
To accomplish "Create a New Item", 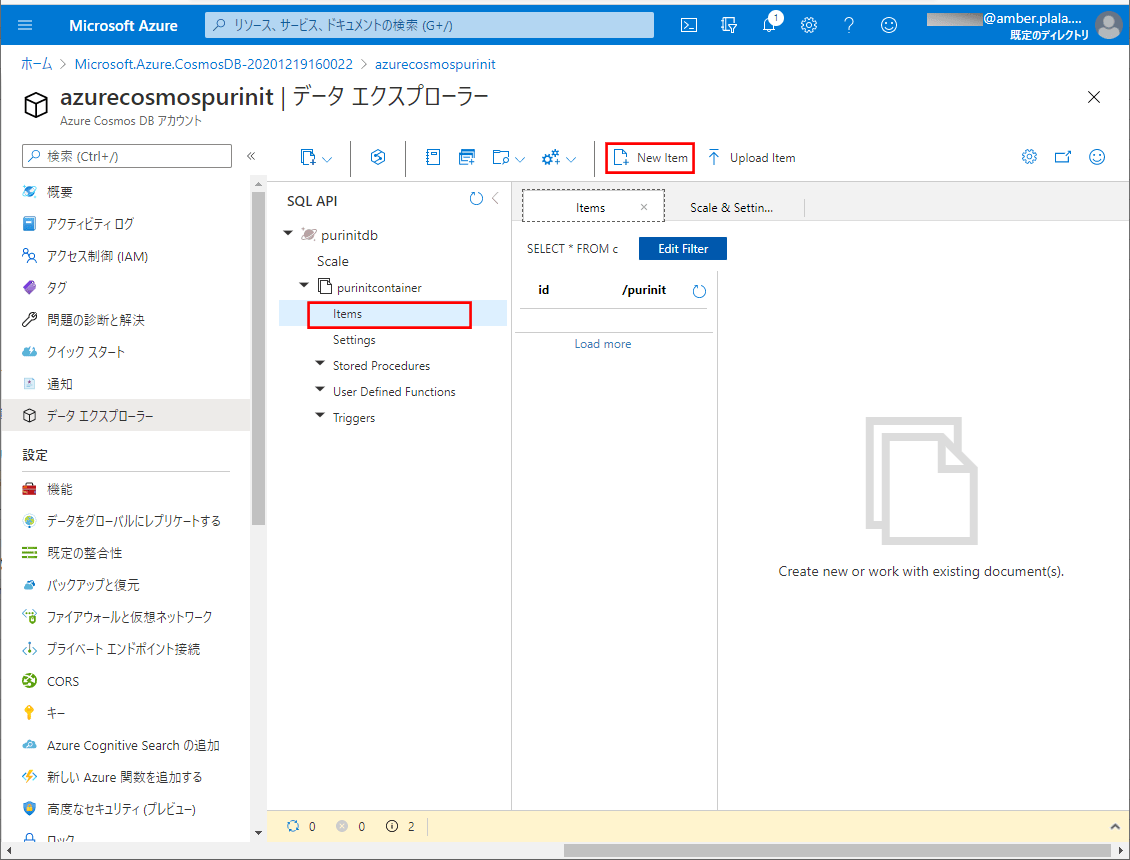I will click(x=650, y=158).
